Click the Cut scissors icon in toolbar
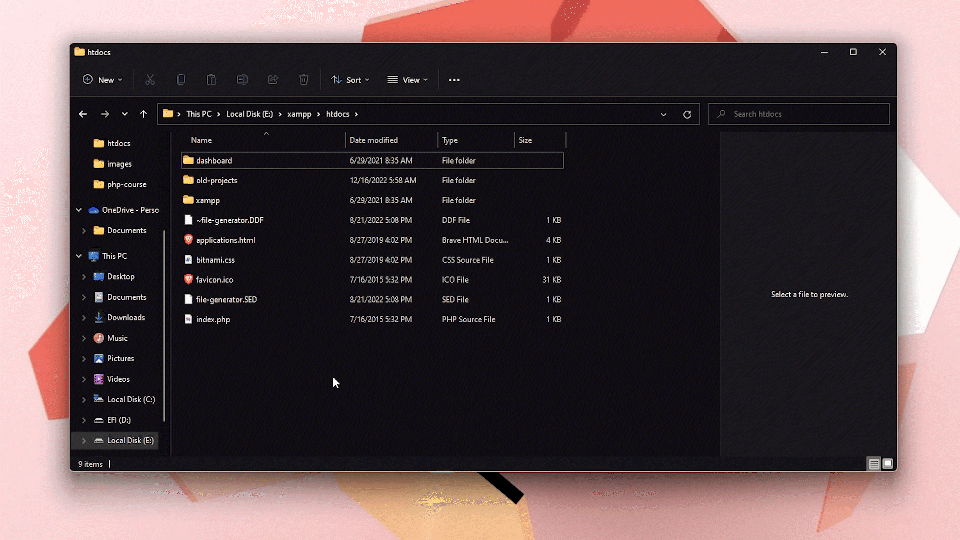The image size is (960, 540). [x=150, y=80]
